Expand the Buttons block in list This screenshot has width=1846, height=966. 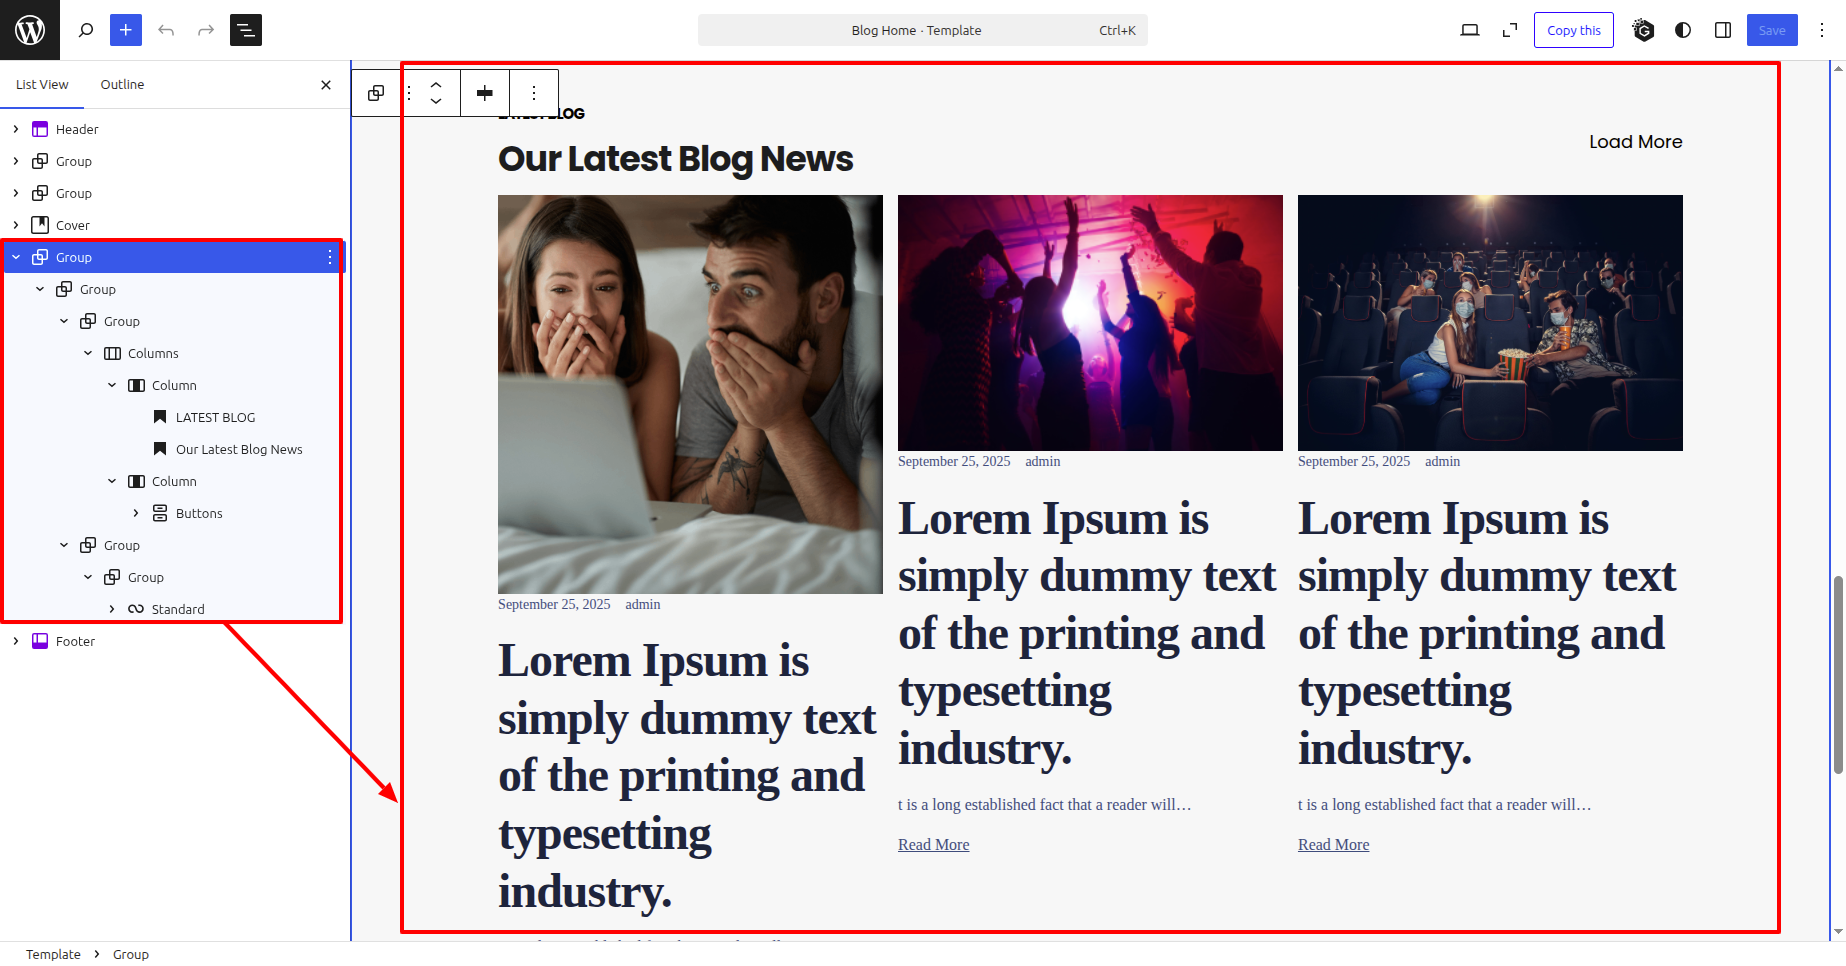click(136, 513)
